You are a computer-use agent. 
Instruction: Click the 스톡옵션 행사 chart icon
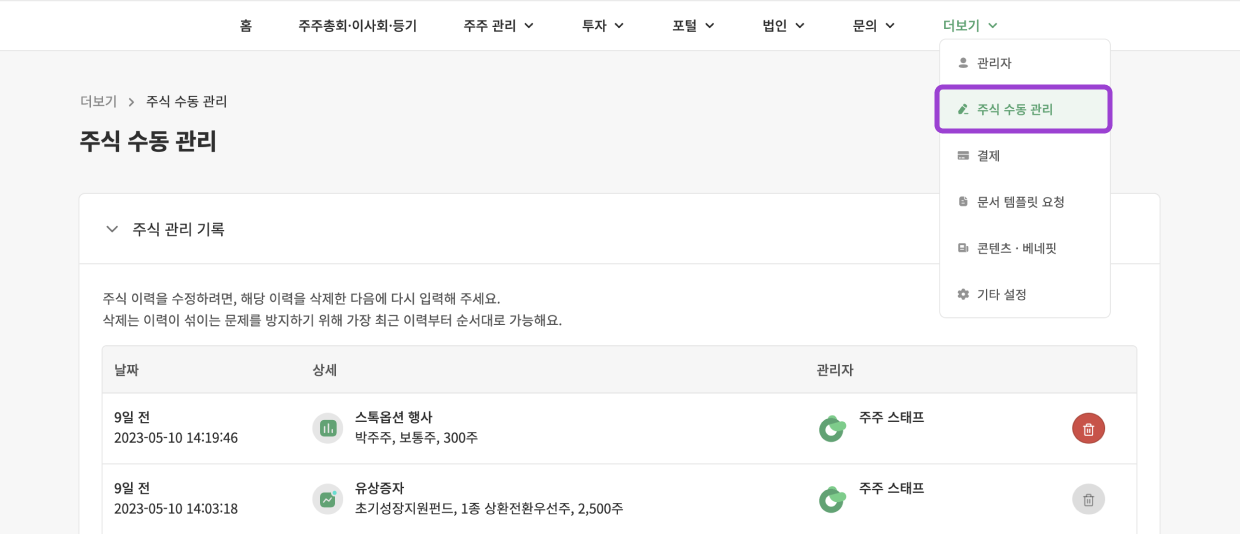(327, 428)
